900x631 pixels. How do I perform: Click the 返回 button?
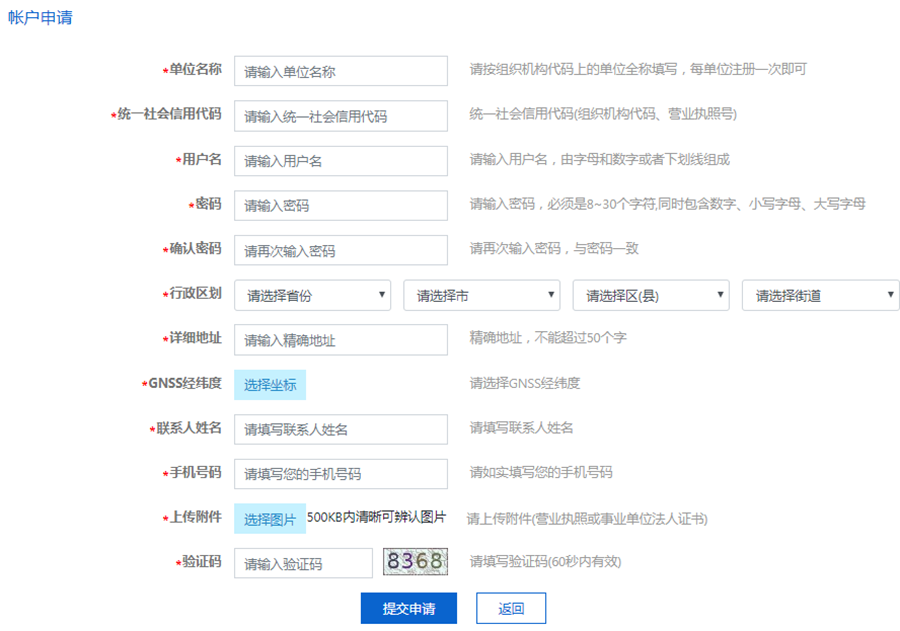[x=511, y=608]
